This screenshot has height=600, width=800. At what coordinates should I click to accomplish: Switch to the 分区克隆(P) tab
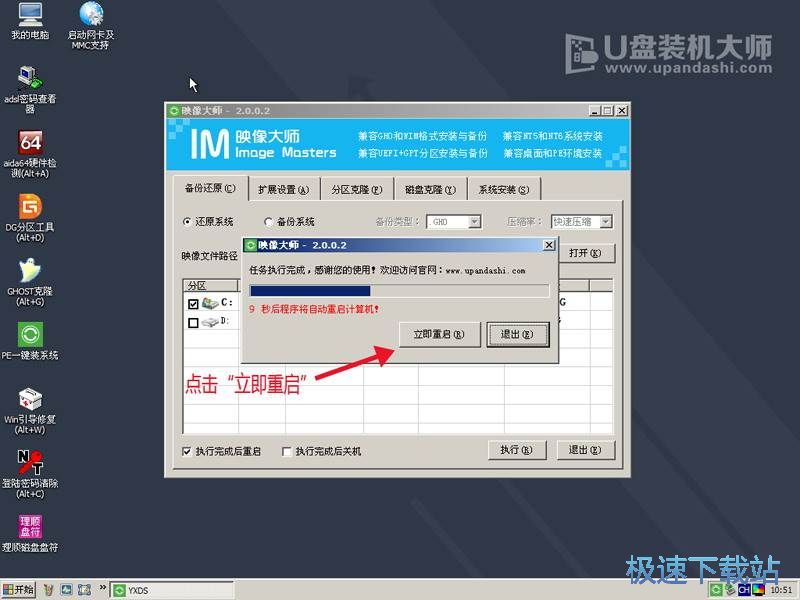point(357,190)
